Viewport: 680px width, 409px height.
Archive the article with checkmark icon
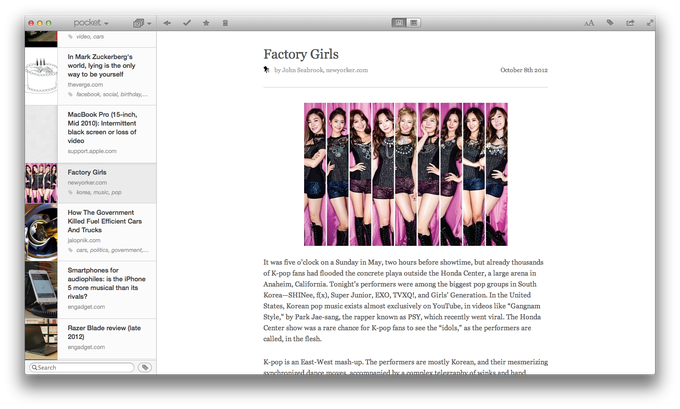pos(187,23)
